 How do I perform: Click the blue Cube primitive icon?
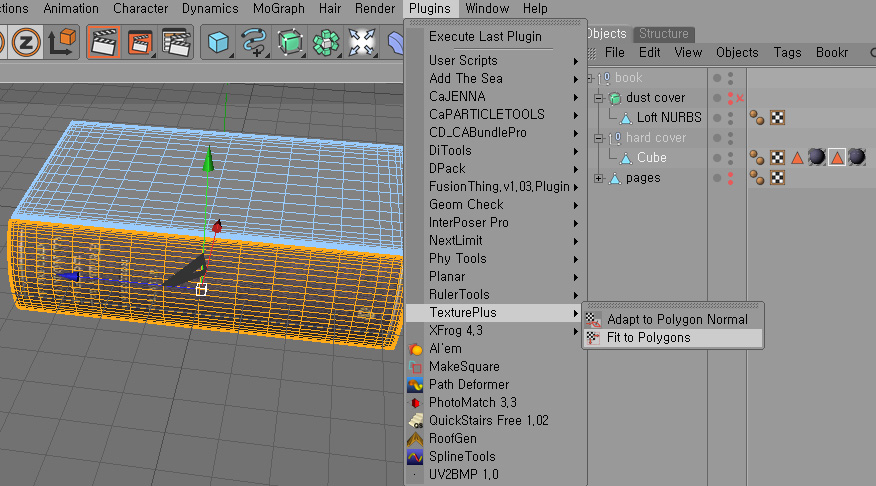tap(218, 42)
